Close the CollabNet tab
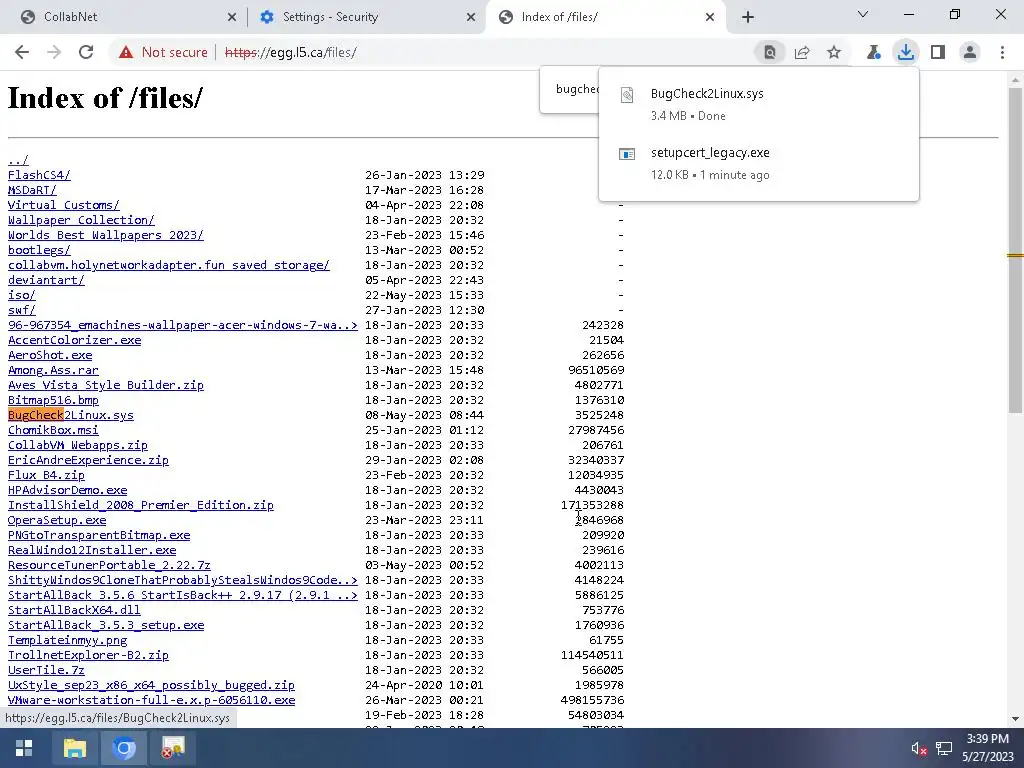Screen dimensions: 1024x768 click(232, 17)
